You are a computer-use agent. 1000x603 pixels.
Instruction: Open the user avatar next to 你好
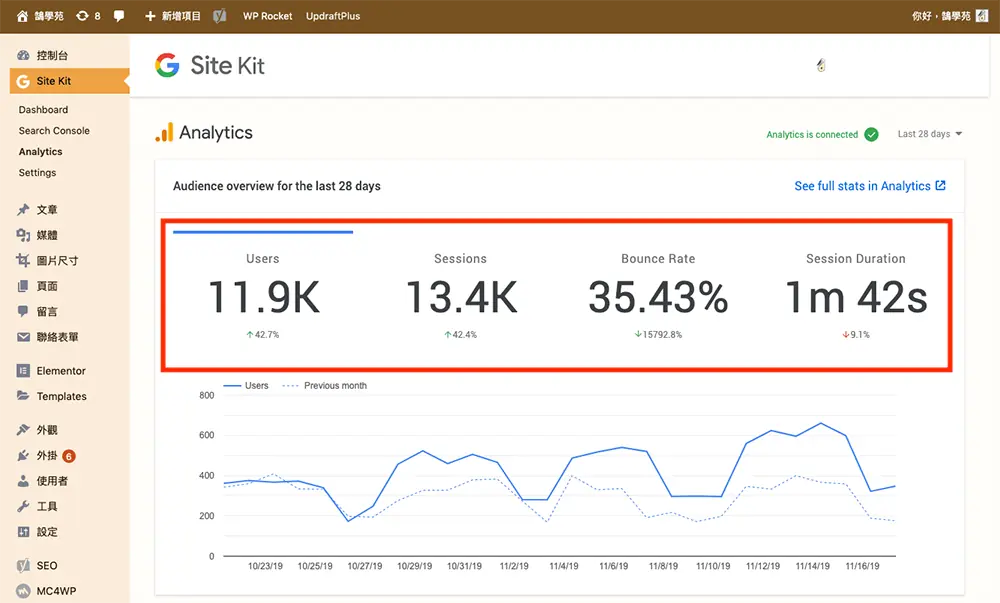pos(982,16)
